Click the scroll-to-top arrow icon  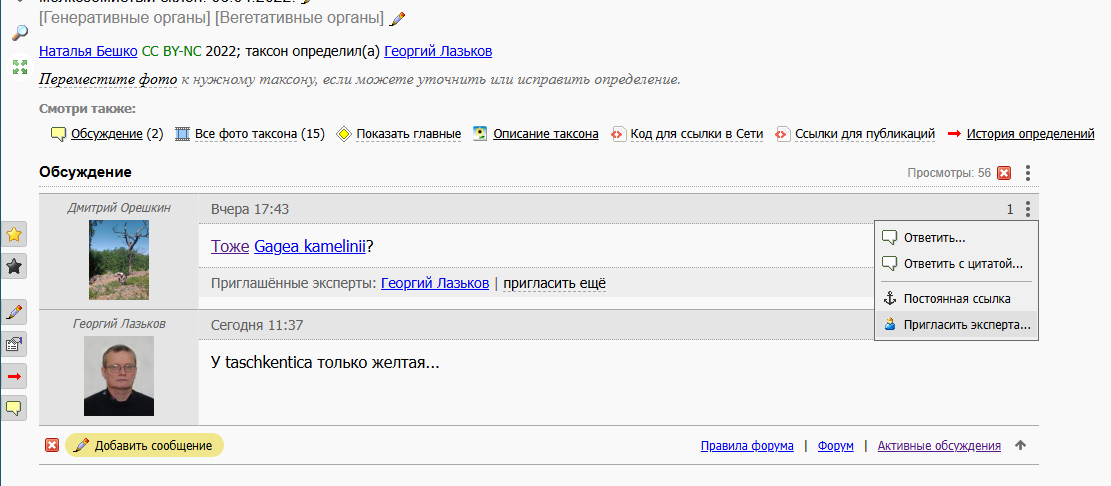tap(1020, 445)
